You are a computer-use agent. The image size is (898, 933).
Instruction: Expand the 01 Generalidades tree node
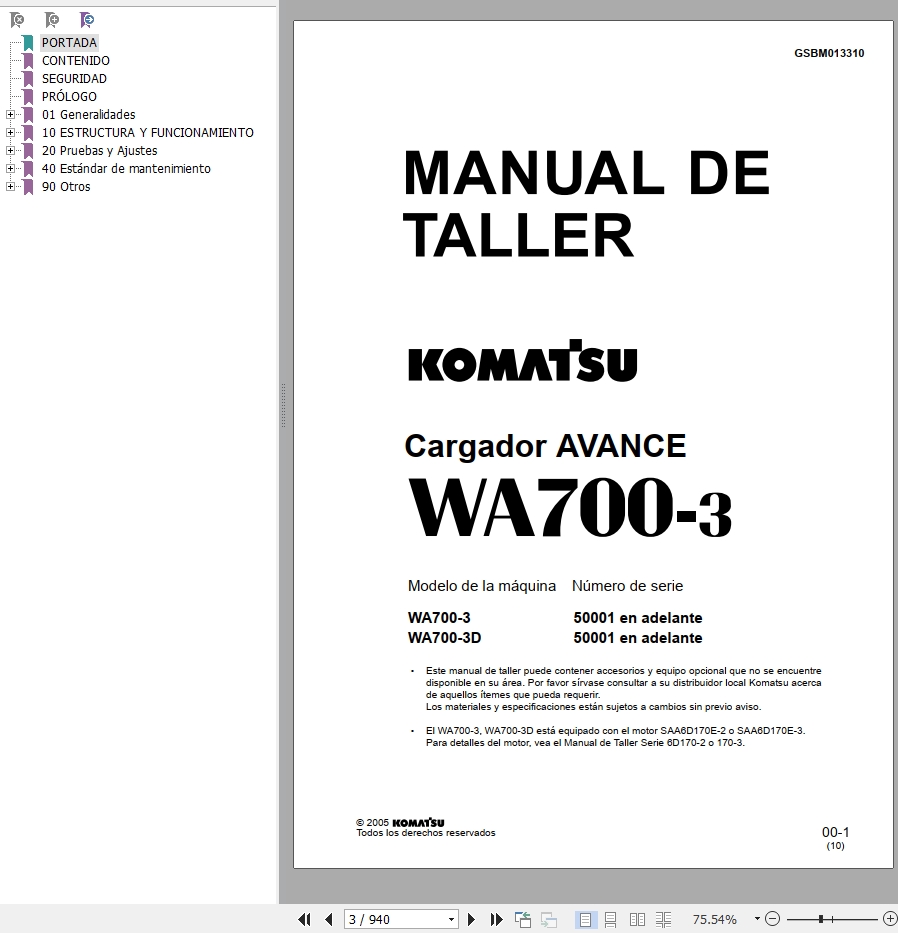pyautogui.click(x=10, y=114)
